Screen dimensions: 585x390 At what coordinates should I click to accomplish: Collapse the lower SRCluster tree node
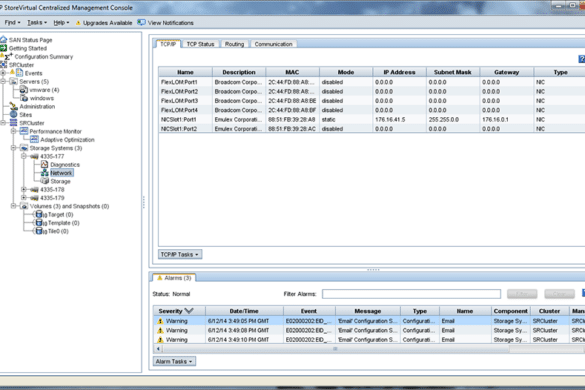[3, 123]
